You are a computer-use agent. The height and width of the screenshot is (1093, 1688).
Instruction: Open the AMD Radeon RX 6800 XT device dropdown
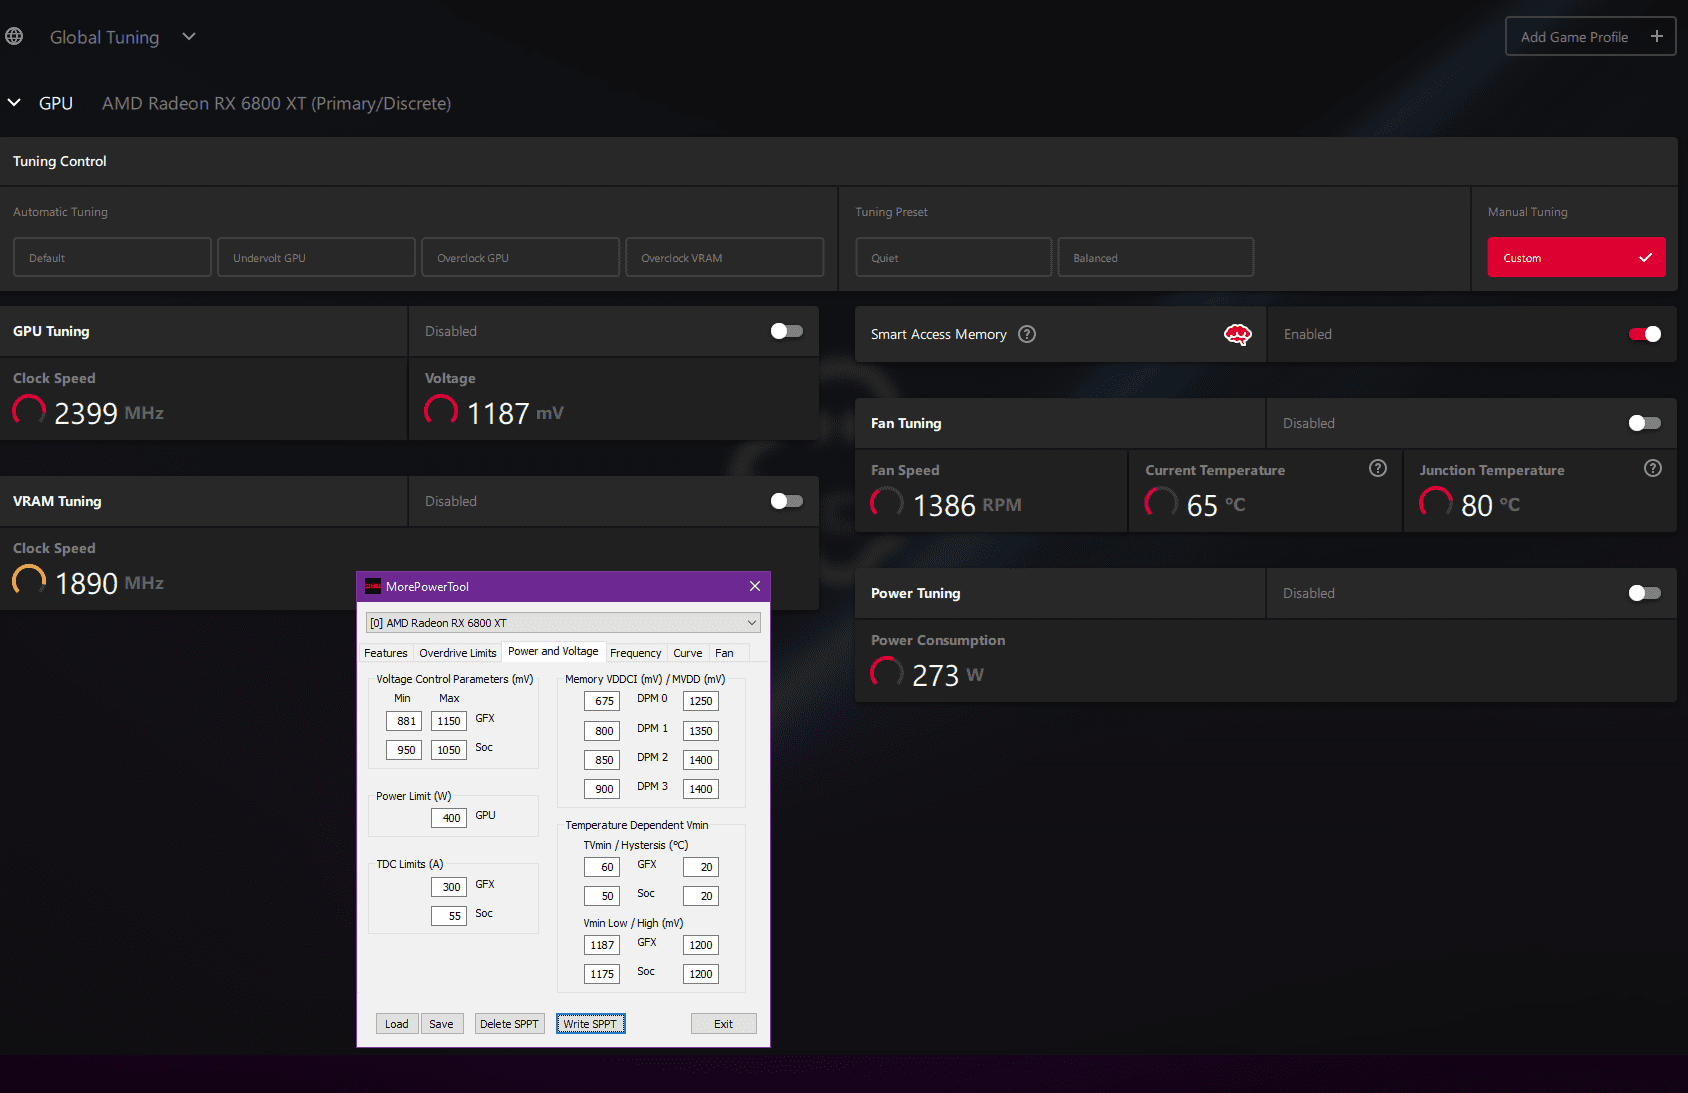point(563,623)
